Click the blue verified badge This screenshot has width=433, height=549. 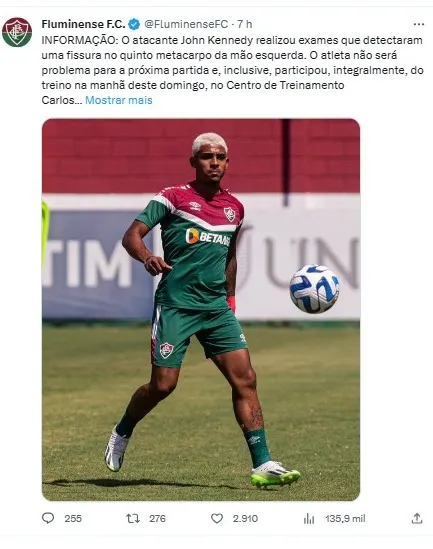pyautogui.click(x=134, y=24)
